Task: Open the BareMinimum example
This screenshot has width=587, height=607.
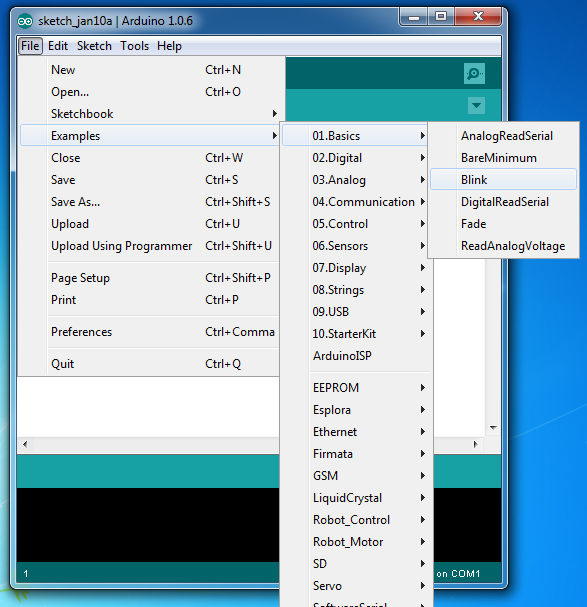Action: [x=503, y=158]
